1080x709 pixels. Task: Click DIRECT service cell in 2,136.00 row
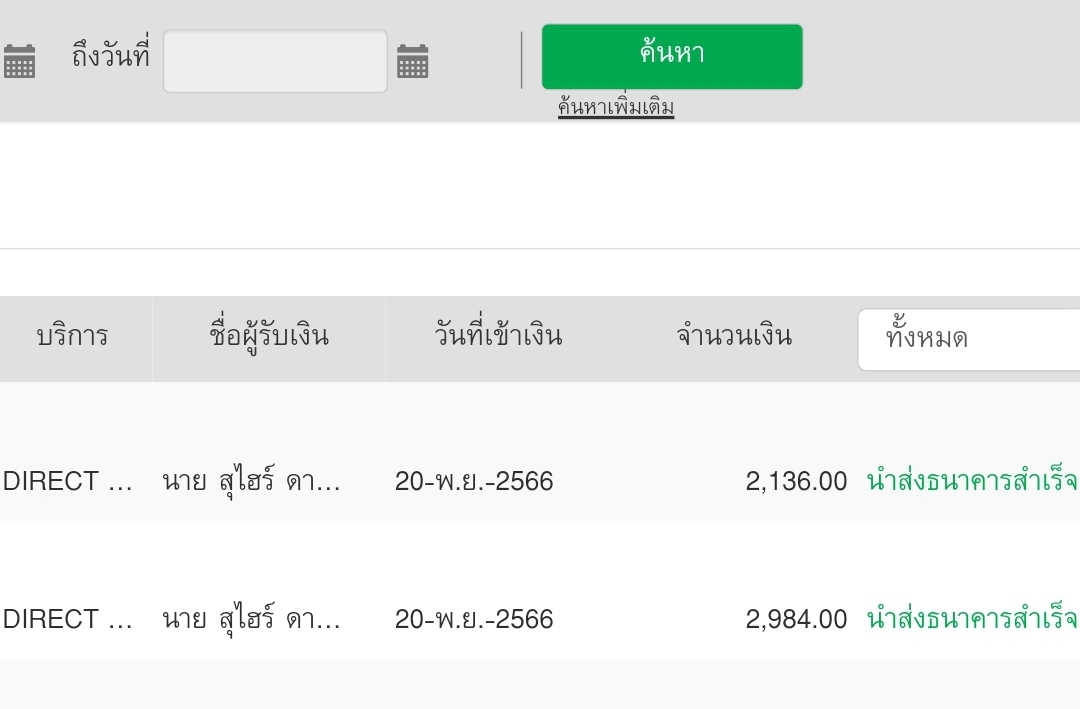tap(68, 482)
